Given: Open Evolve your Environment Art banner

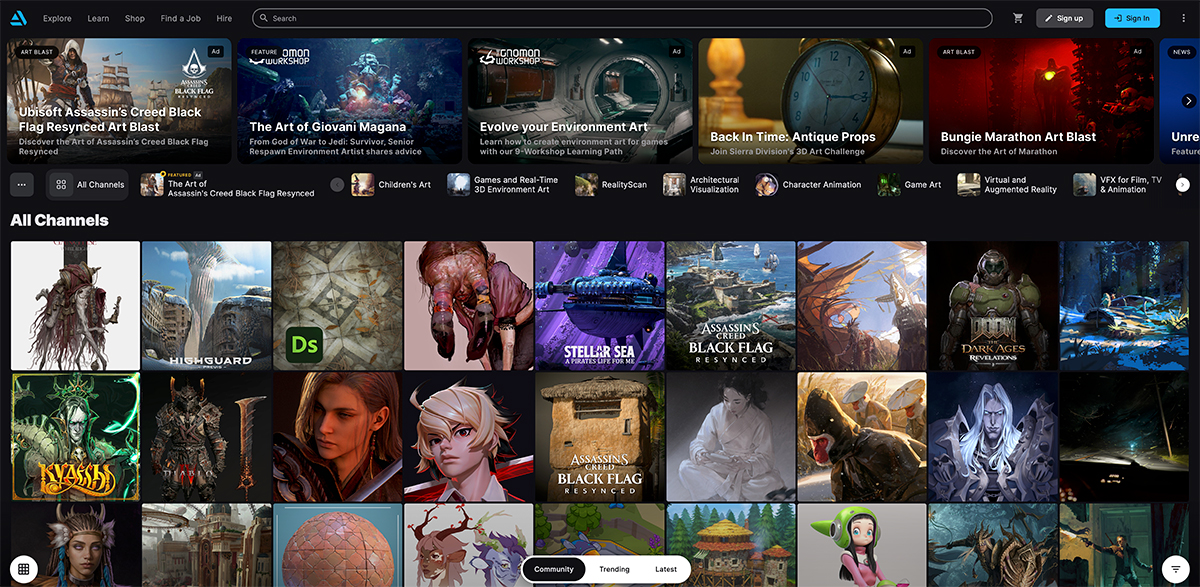Looking at the screenshot, I should (x=580, y=100).
